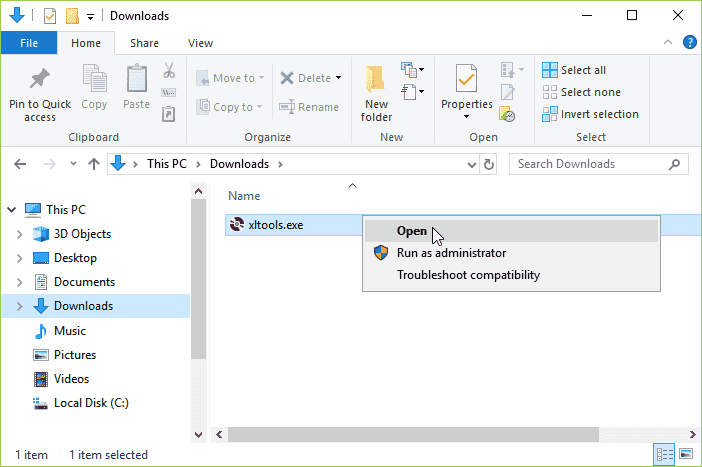Viewport: 702px width, 467px height.
Task: Switch to details view in the status bar
Action: coord(664,454)
